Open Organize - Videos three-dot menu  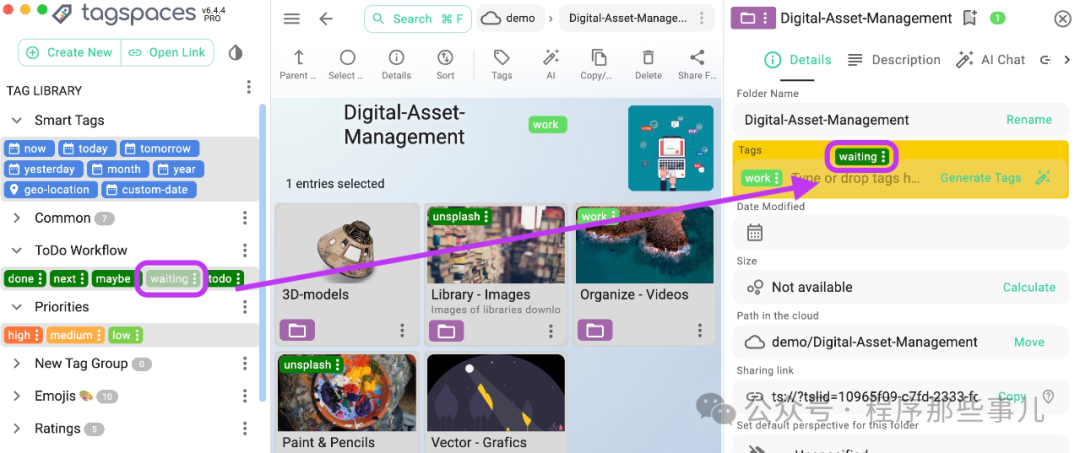699,331
